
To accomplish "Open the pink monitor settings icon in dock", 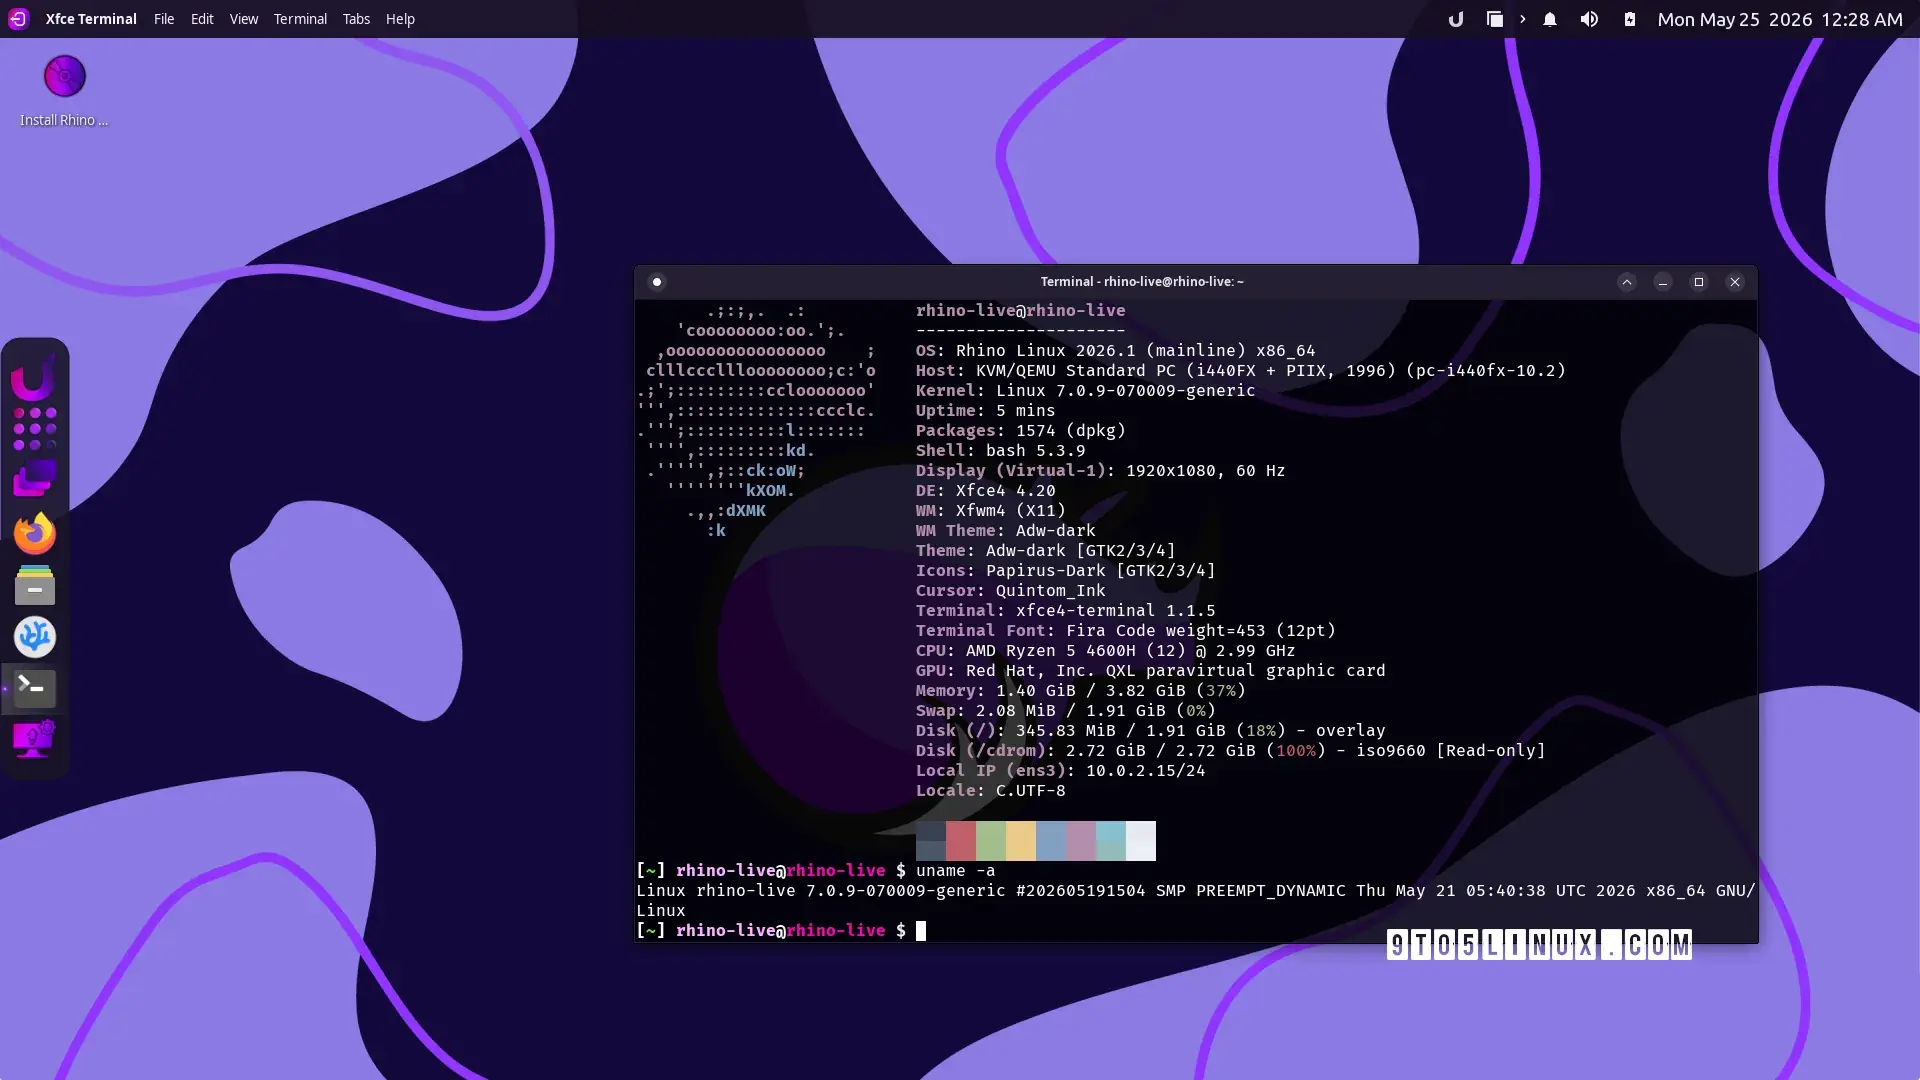I will tap(34, 739).
